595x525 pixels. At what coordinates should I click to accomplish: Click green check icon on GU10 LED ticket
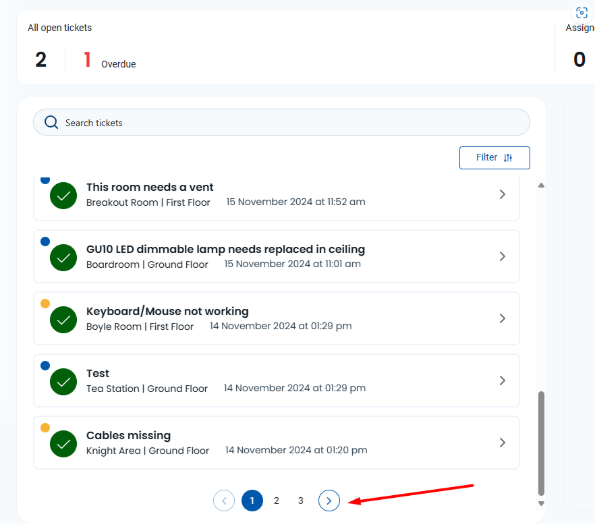point(63,258)
